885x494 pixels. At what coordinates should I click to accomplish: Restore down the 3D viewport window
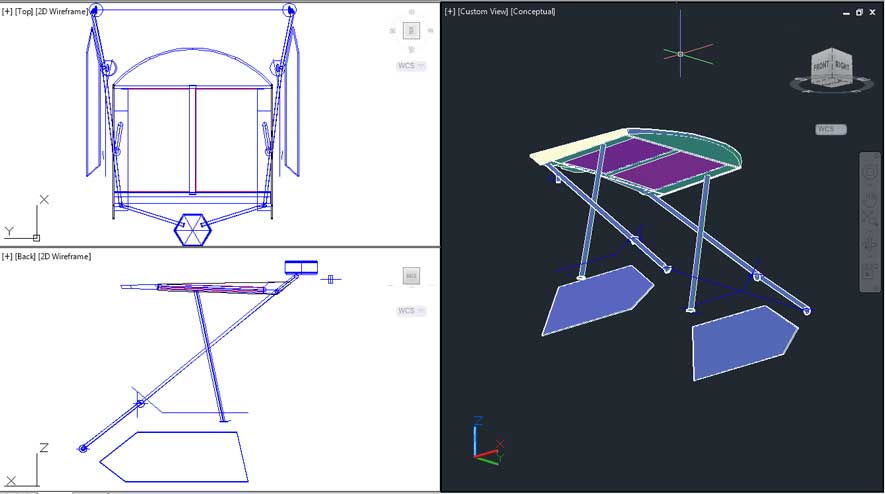[x=859, y=12]
